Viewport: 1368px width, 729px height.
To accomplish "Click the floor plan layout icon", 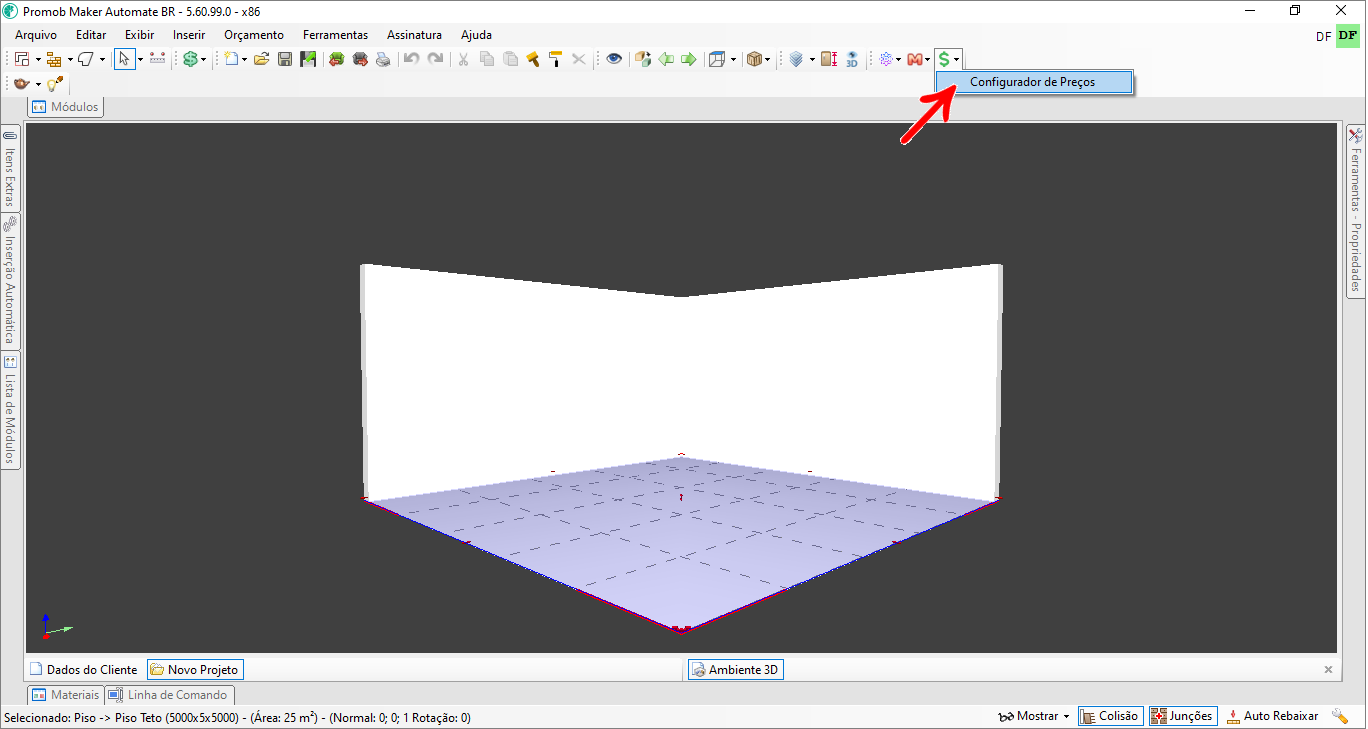I will pyautogui.click(x=22, y=59).
